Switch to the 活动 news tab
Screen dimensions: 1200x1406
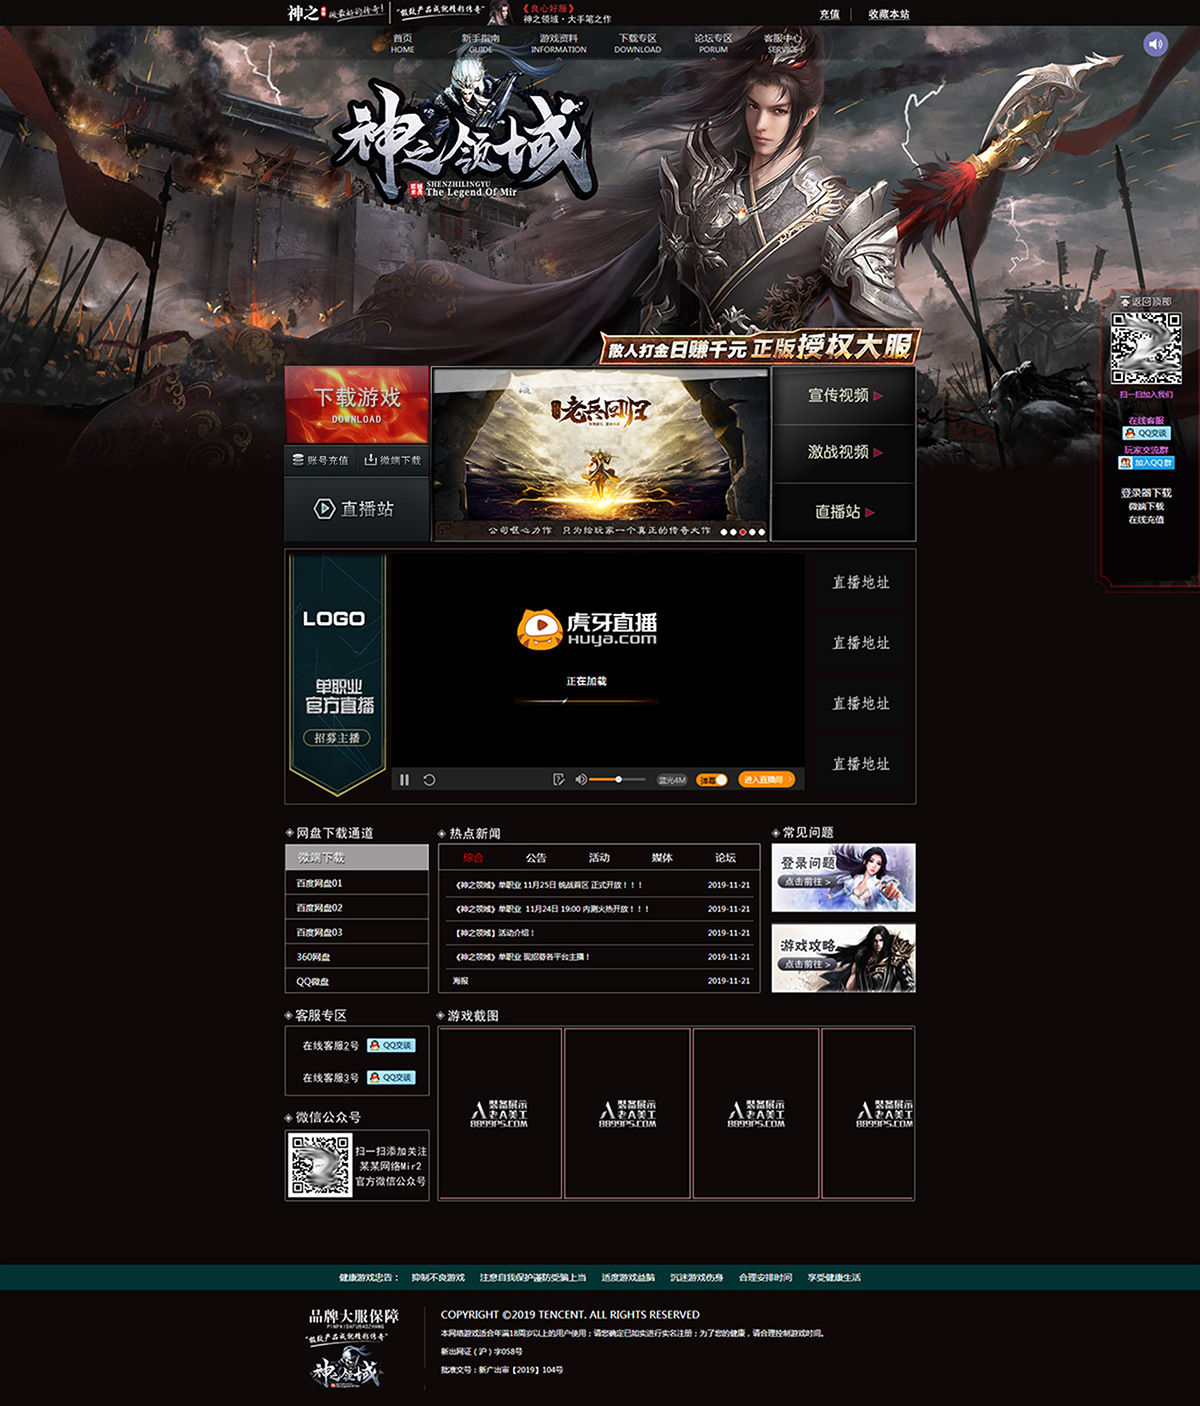click(x=599, y=858)
